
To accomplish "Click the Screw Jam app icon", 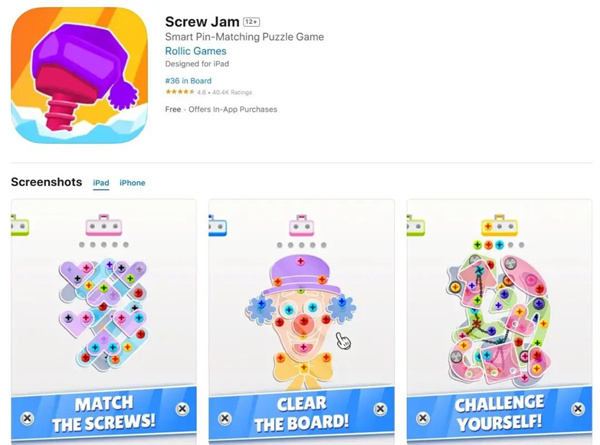I will tap(80, 75).
